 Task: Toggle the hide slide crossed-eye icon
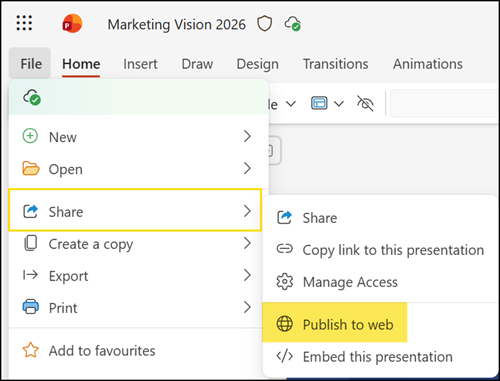pyautogui.click(x=365, y=103)
